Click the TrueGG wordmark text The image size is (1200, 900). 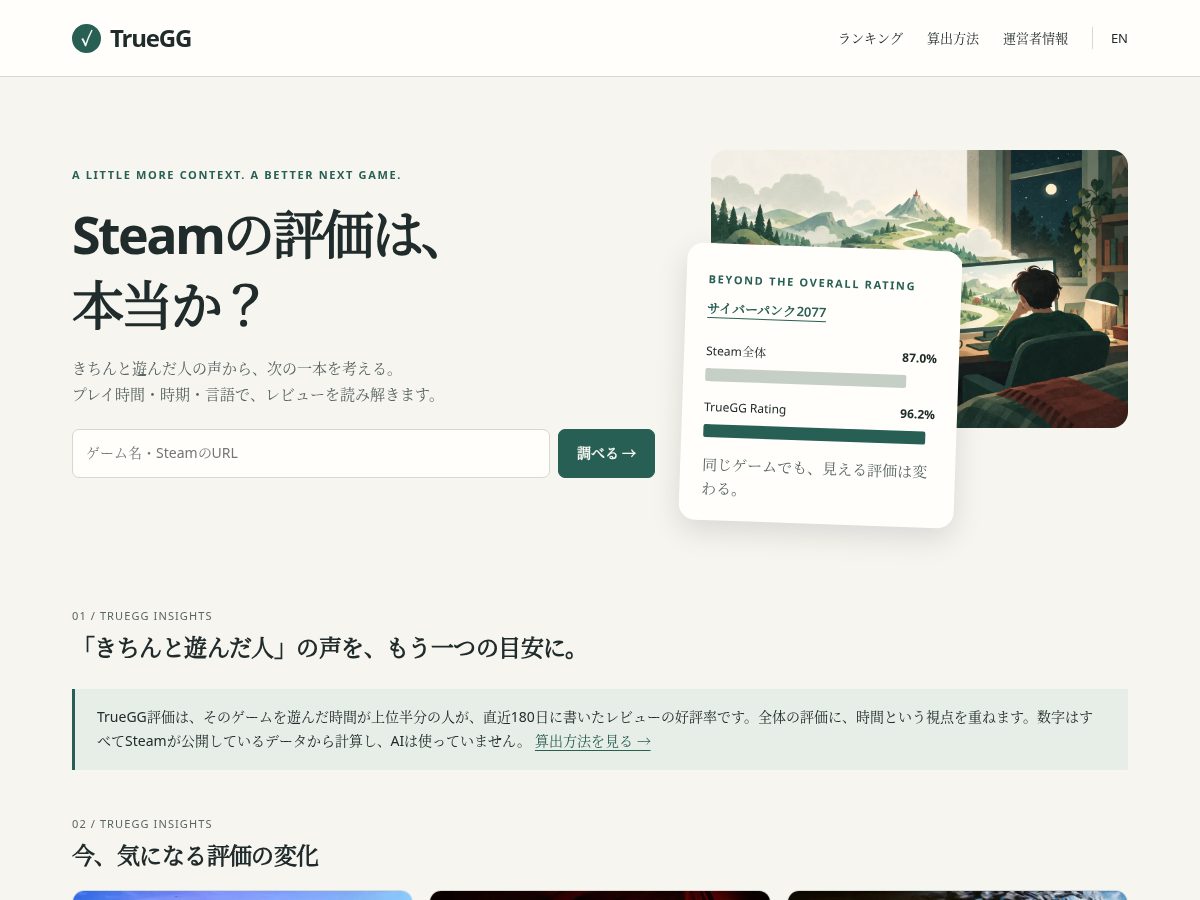150,39
